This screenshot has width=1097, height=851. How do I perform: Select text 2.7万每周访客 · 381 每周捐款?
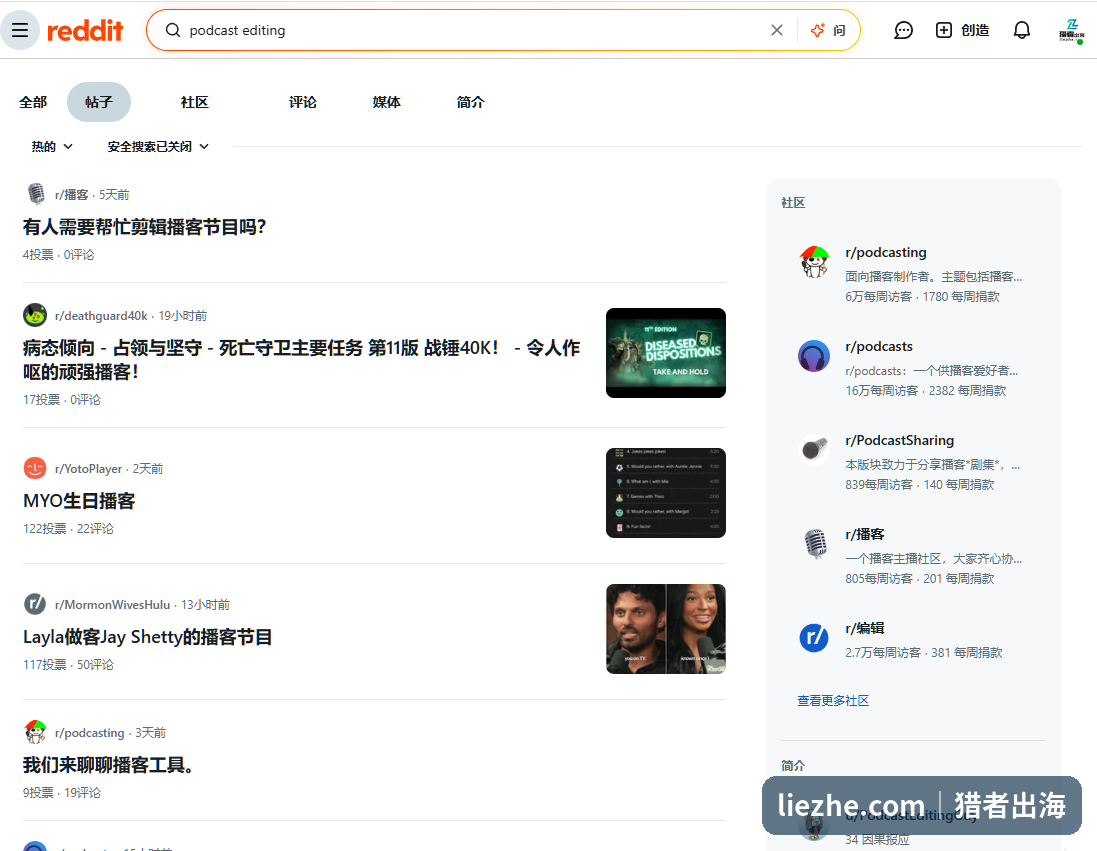923,652
